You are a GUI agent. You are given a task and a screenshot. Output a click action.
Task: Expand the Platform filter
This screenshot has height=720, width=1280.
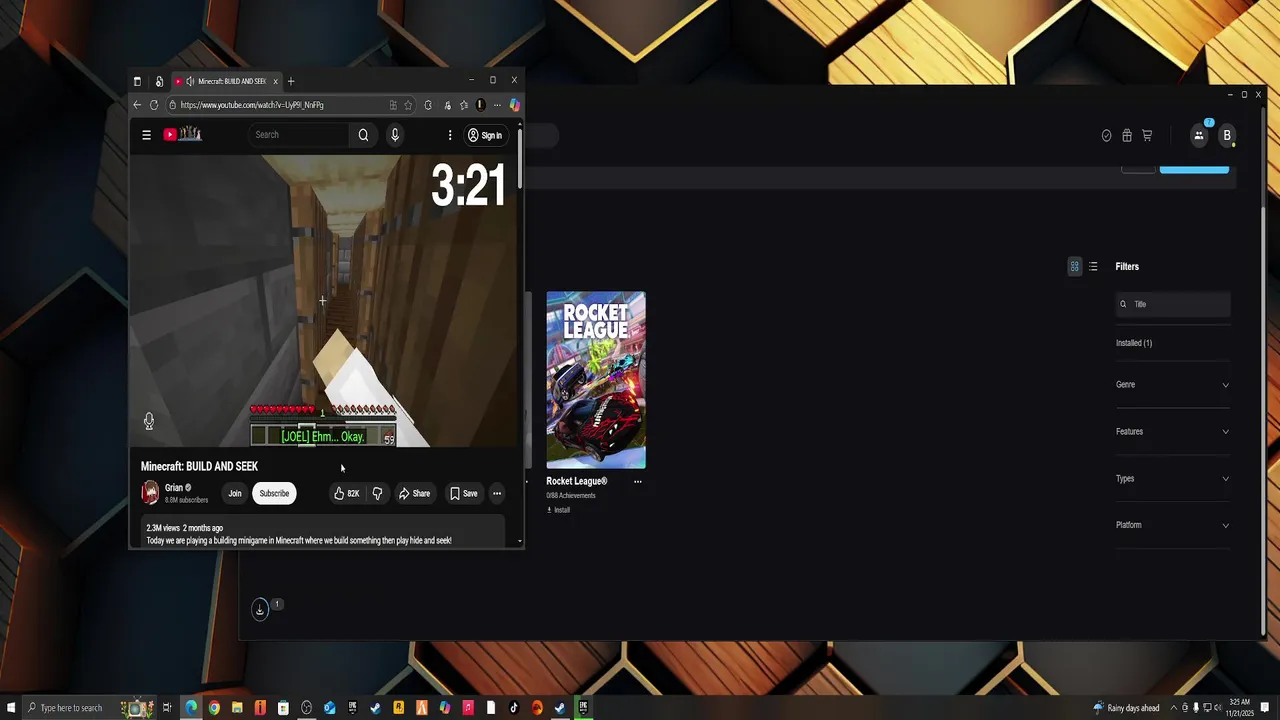[x=1173, y=525]
